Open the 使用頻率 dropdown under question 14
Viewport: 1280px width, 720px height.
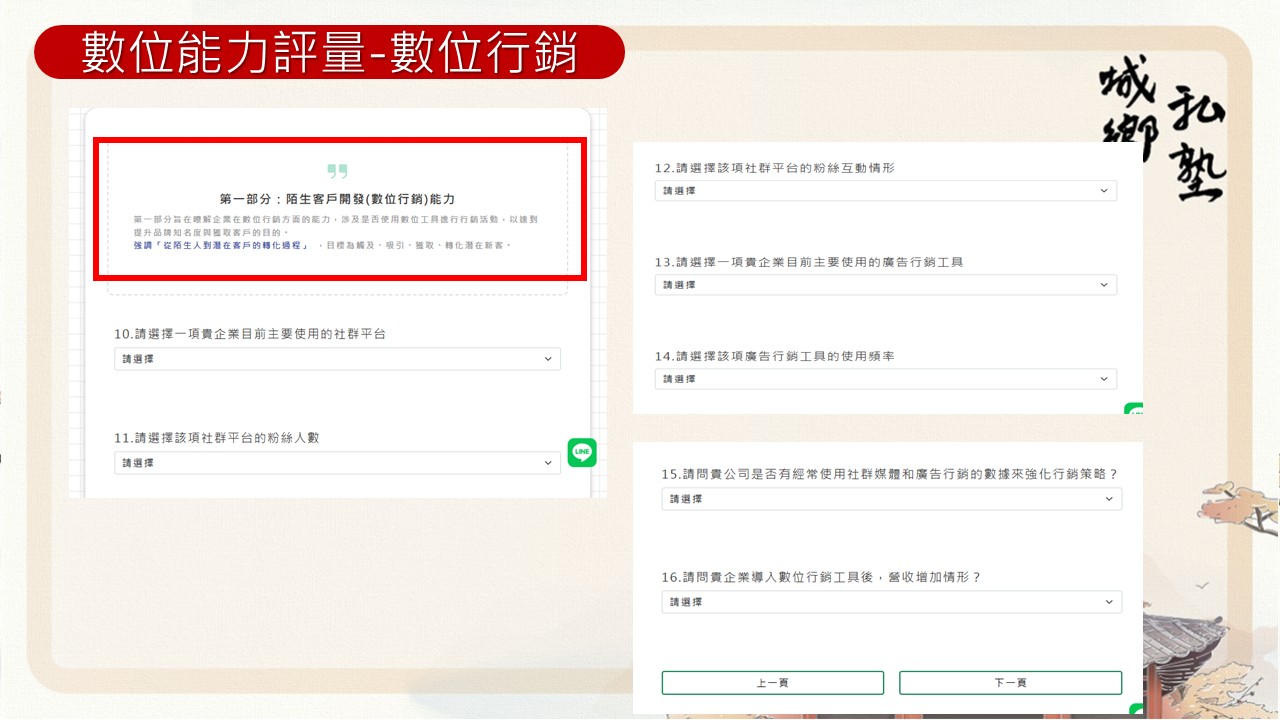[886, 378]
